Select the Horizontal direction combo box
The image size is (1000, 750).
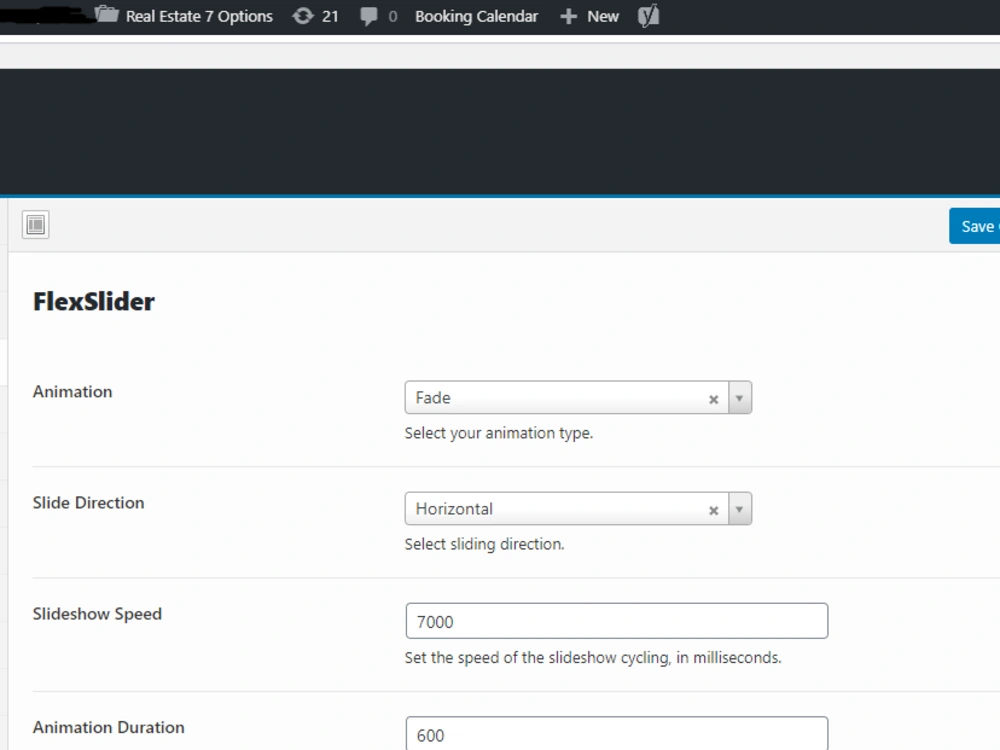point(578,508)
